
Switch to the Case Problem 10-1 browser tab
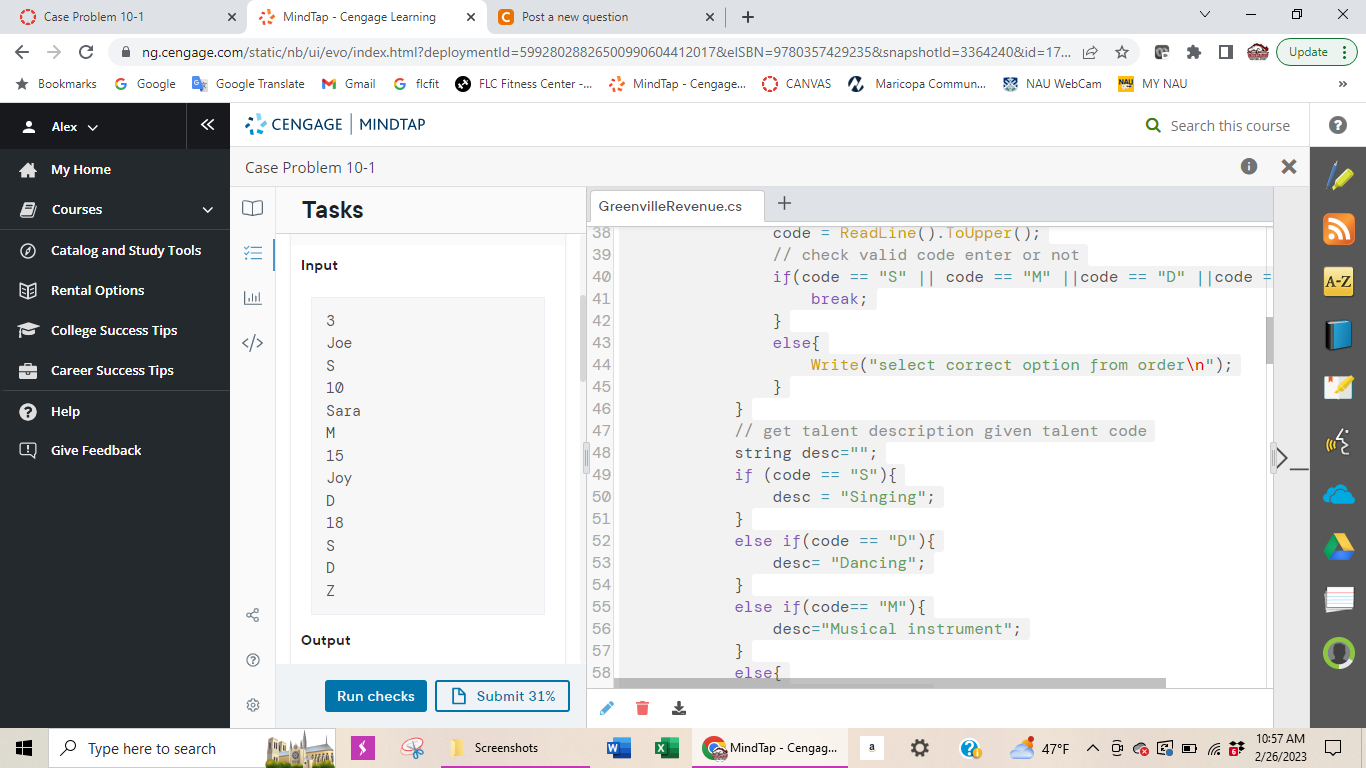130,17
